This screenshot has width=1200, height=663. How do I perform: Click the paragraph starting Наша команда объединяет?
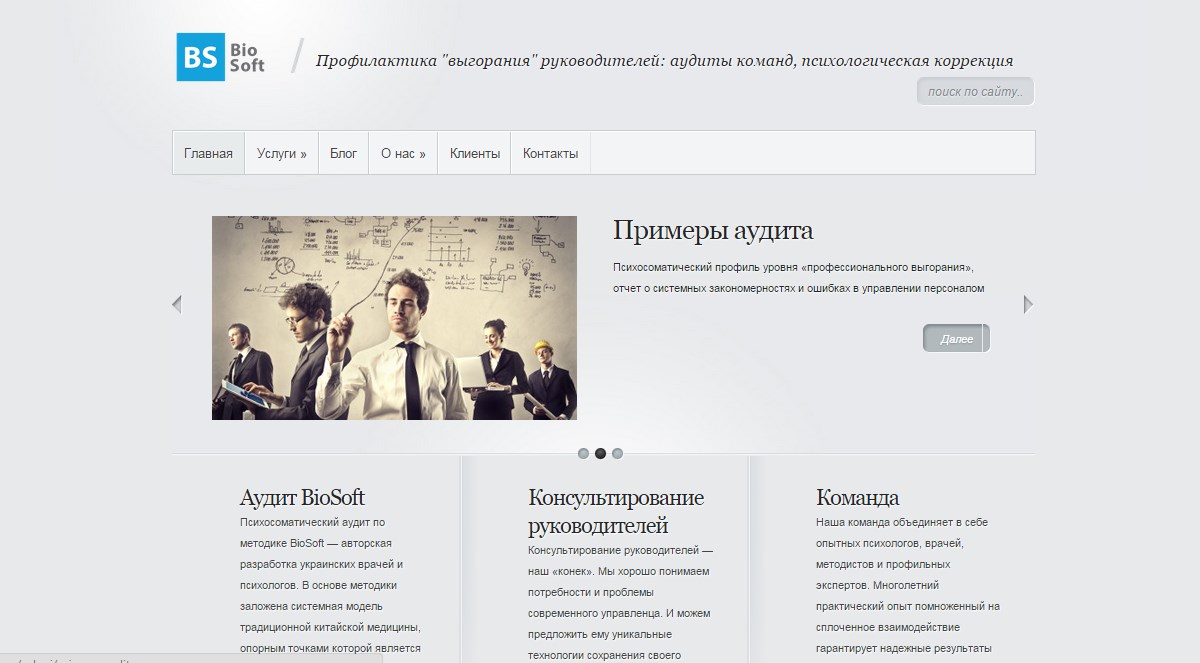(x=908, y=585)
